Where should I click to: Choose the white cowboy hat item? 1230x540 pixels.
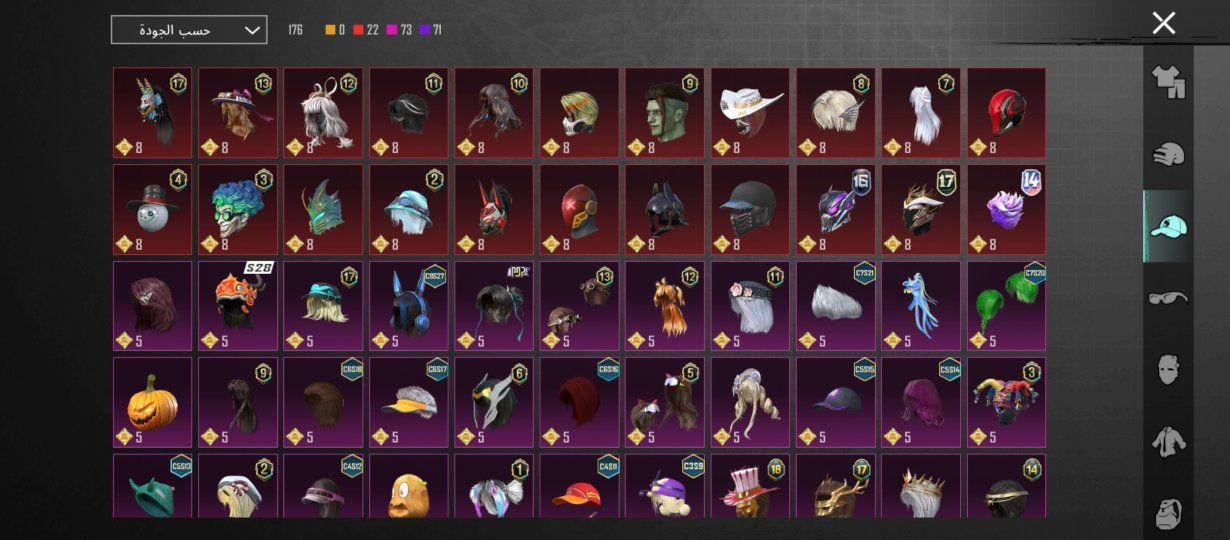750,112
